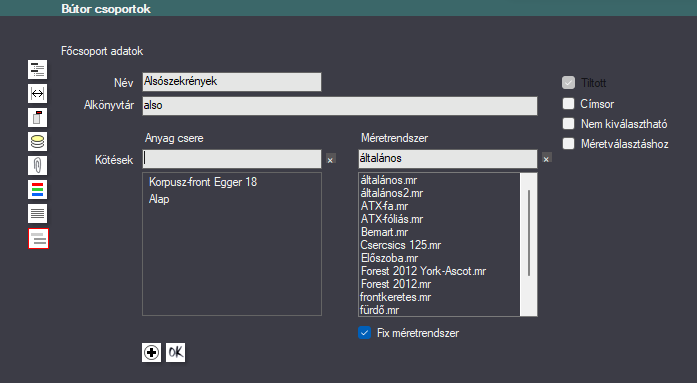Select általános2.mr in the list

pos(392,193)
